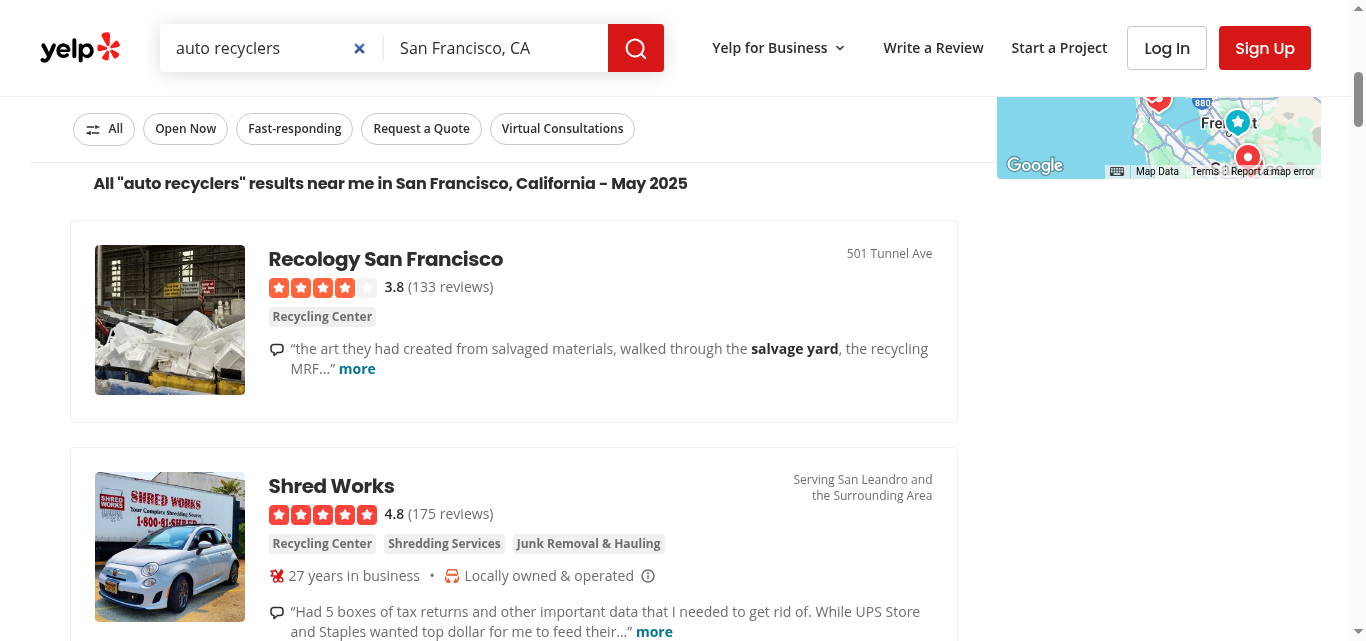
Task: Click the red search magnifier button
Action: click(636, 48)
